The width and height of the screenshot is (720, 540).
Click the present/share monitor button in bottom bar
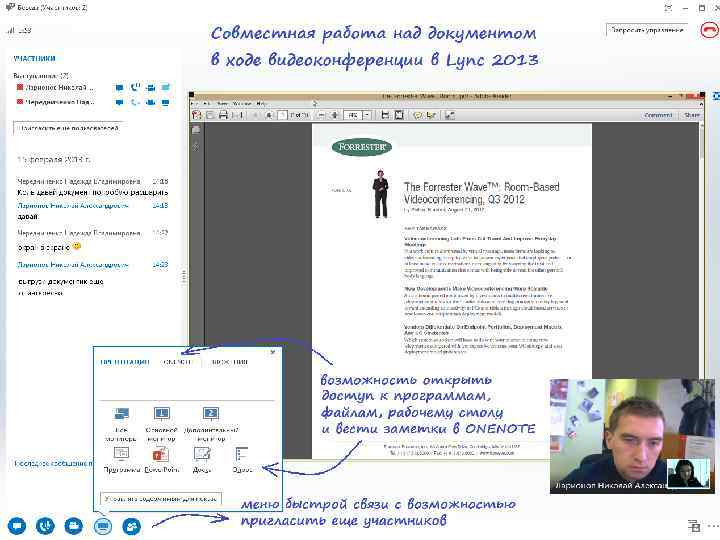click(102, 526)
